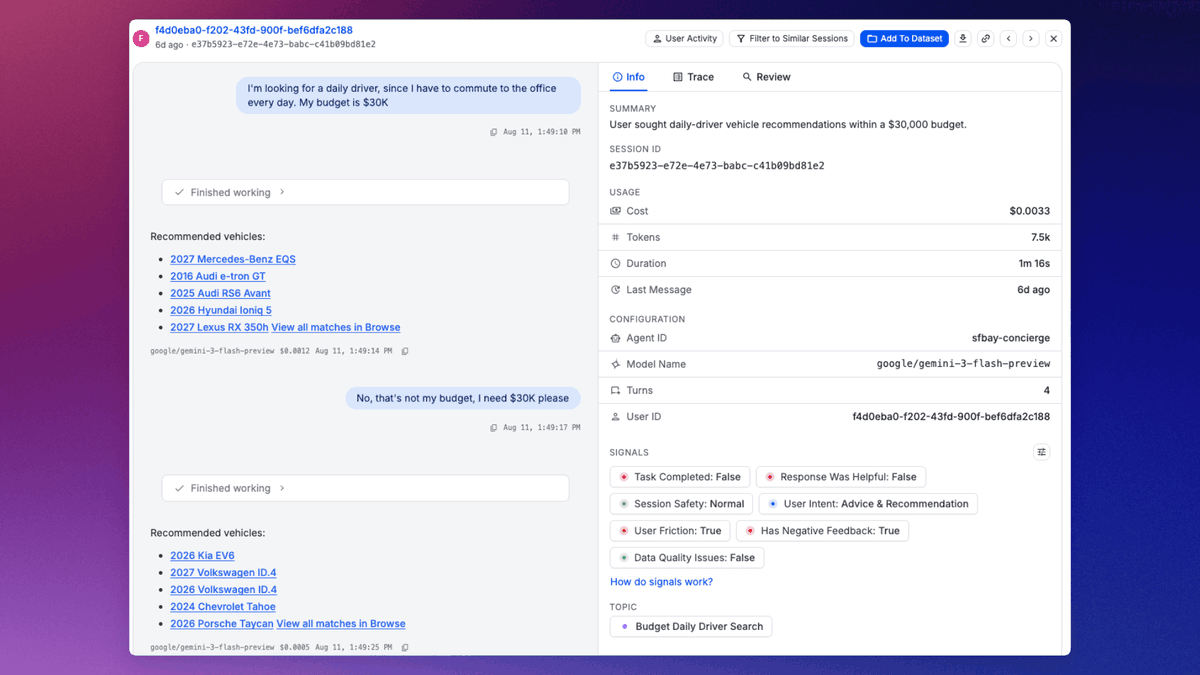The image size is (1200, 675).
Task: Click the pink F user avatar
Action: pos(141,38)
